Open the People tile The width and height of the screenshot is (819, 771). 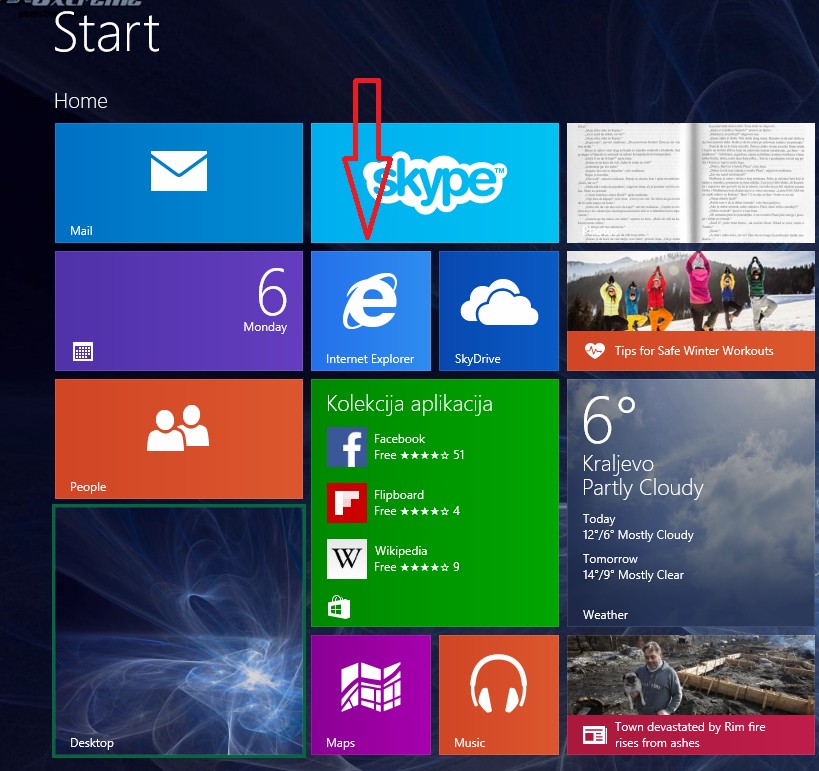click(179, 439)
